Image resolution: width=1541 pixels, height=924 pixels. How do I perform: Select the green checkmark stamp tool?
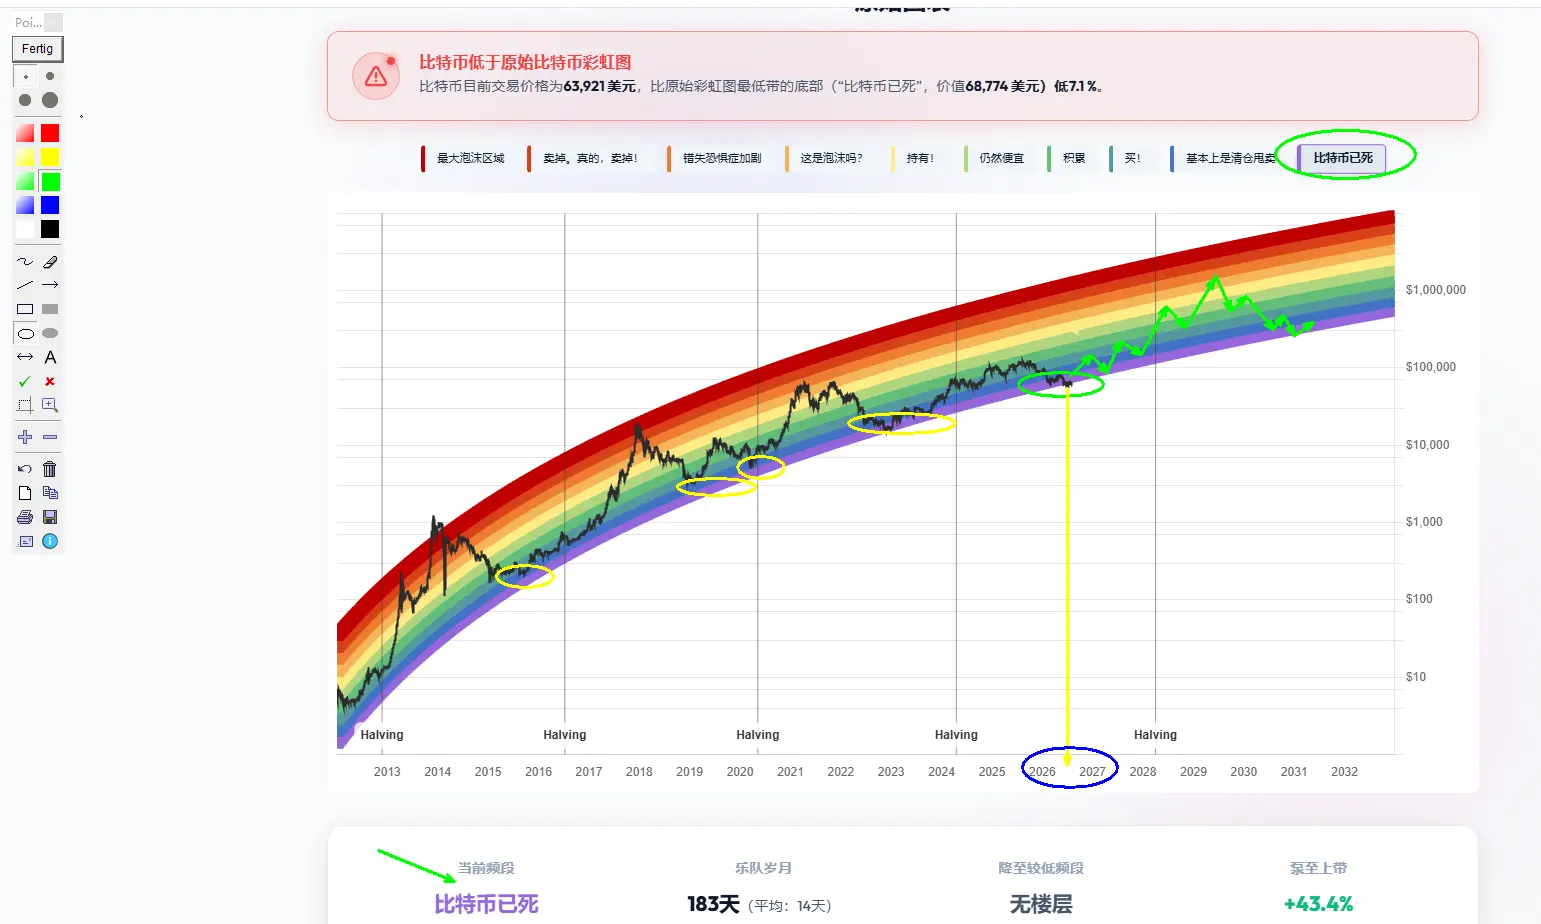coord(25,381)
